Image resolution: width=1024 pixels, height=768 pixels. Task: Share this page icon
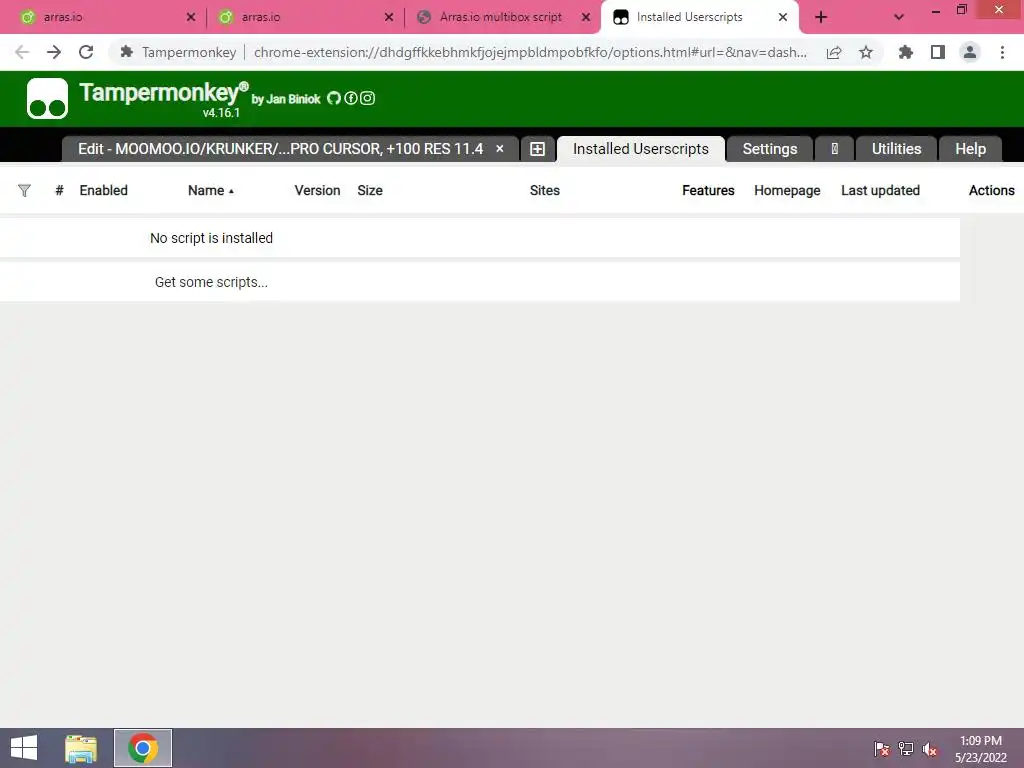click(834, 52)
